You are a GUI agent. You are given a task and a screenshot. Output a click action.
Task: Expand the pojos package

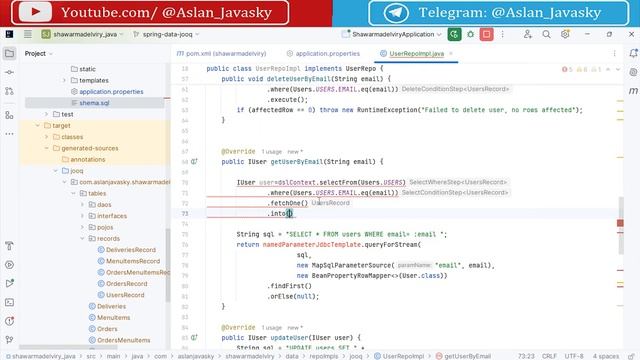pos(82,227)
